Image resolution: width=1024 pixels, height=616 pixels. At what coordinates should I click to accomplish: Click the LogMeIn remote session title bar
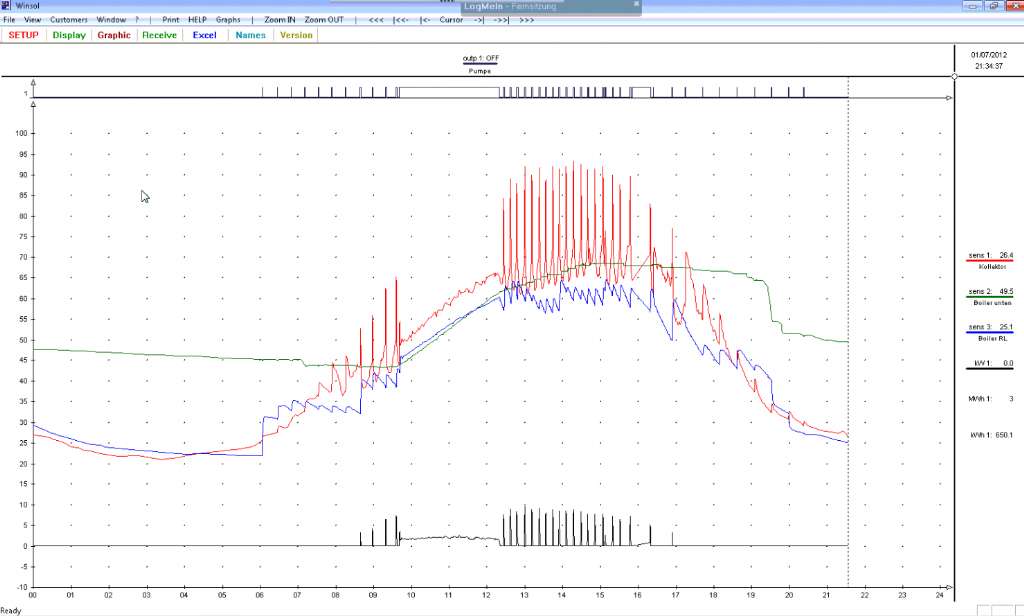click(x=551, y=7)
